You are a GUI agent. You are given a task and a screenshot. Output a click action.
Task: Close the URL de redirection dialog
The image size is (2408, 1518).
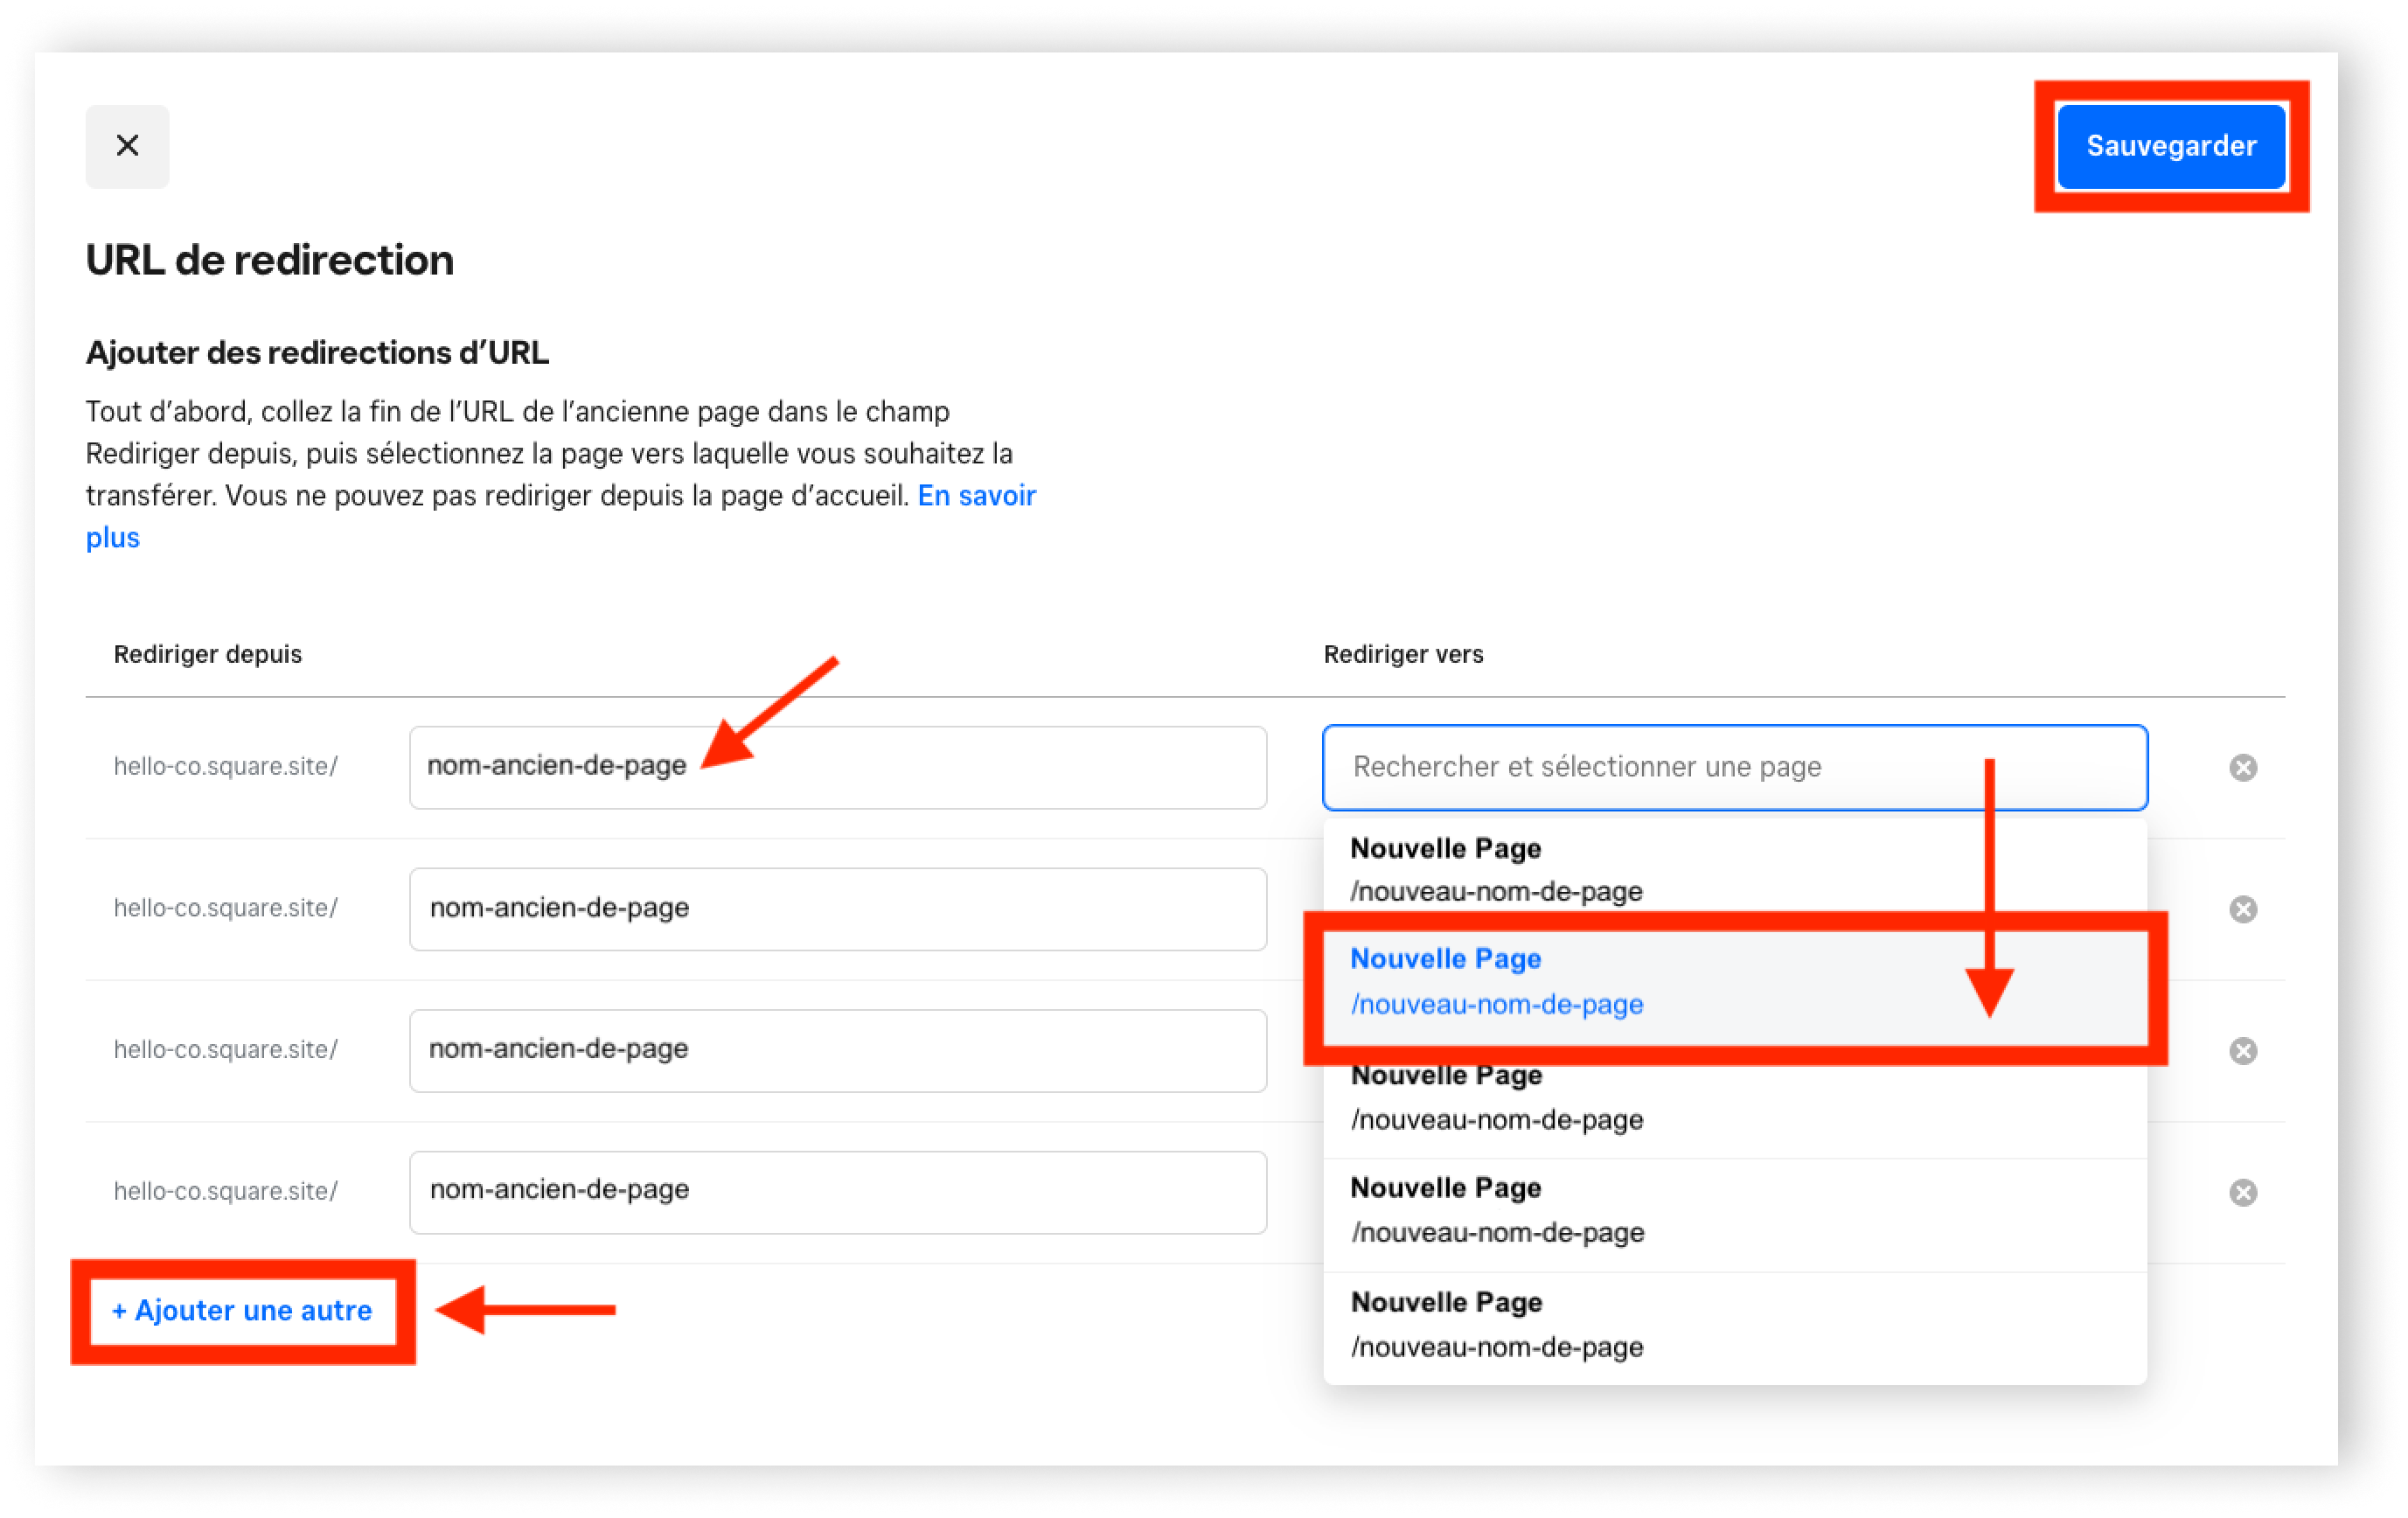coord(127,146)
